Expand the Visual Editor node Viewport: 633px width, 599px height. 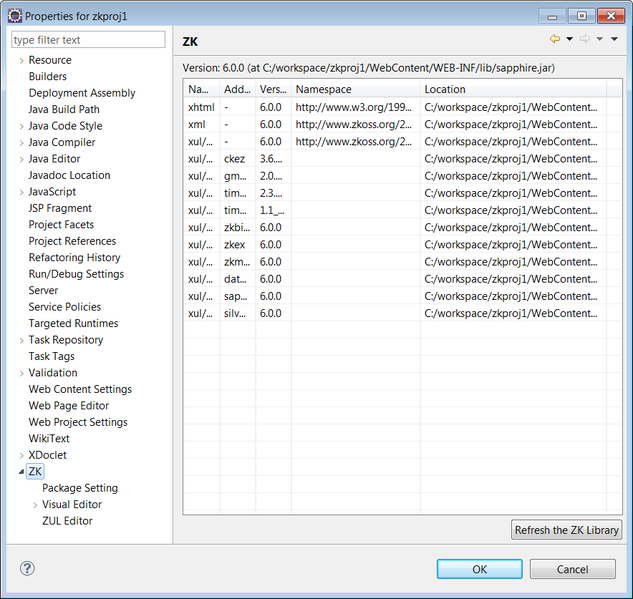tap(35, 505)
